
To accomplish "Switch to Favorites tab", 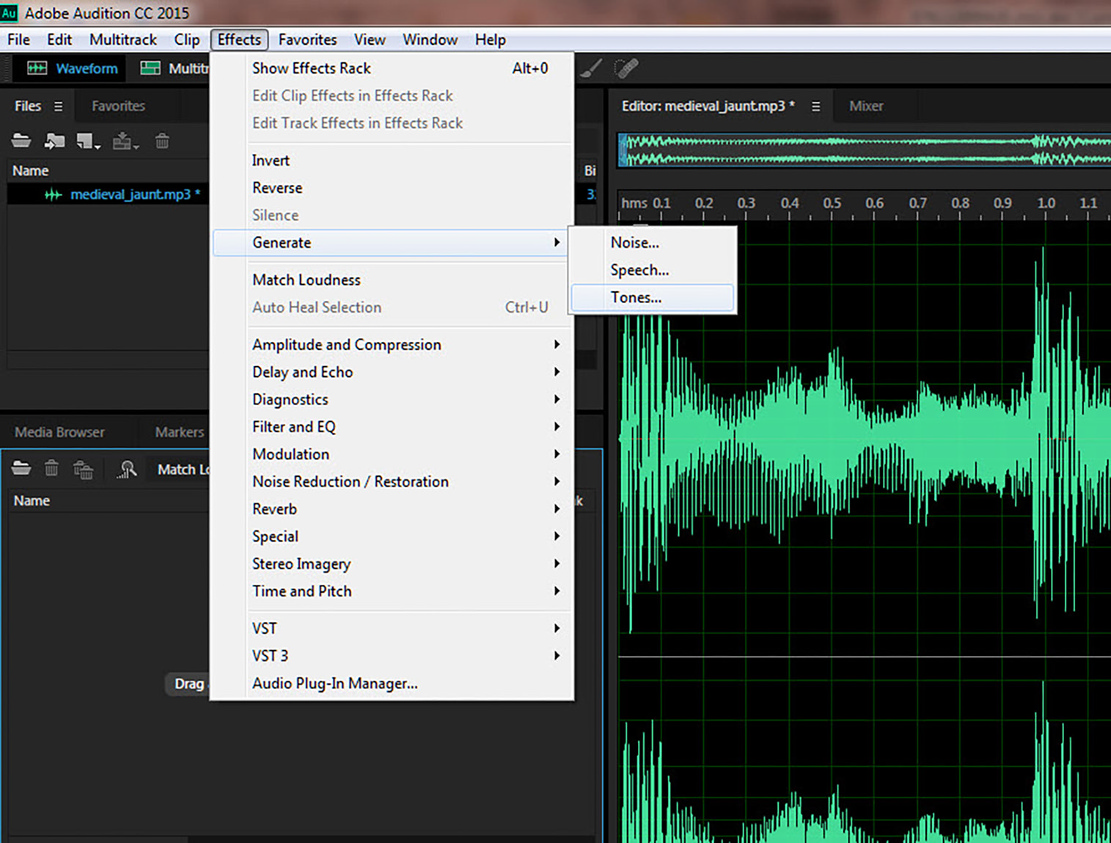I will coord(118,106).
